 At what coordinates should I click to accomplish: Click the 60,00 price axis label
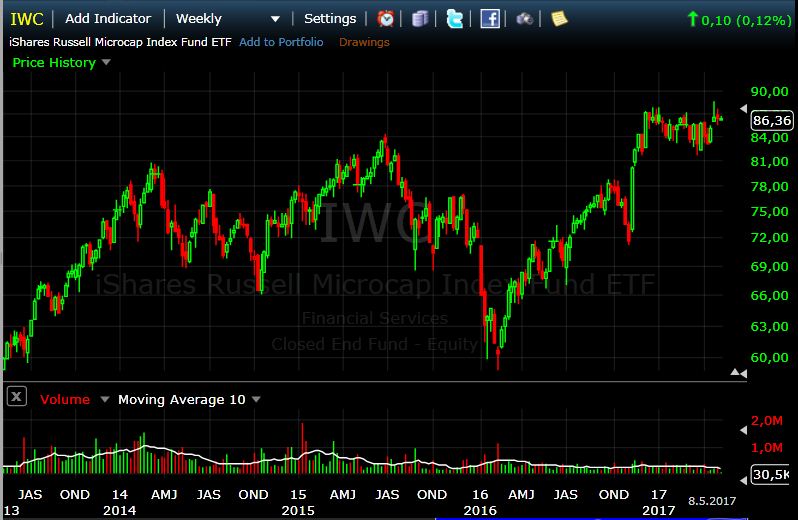[x=769, y=357]
